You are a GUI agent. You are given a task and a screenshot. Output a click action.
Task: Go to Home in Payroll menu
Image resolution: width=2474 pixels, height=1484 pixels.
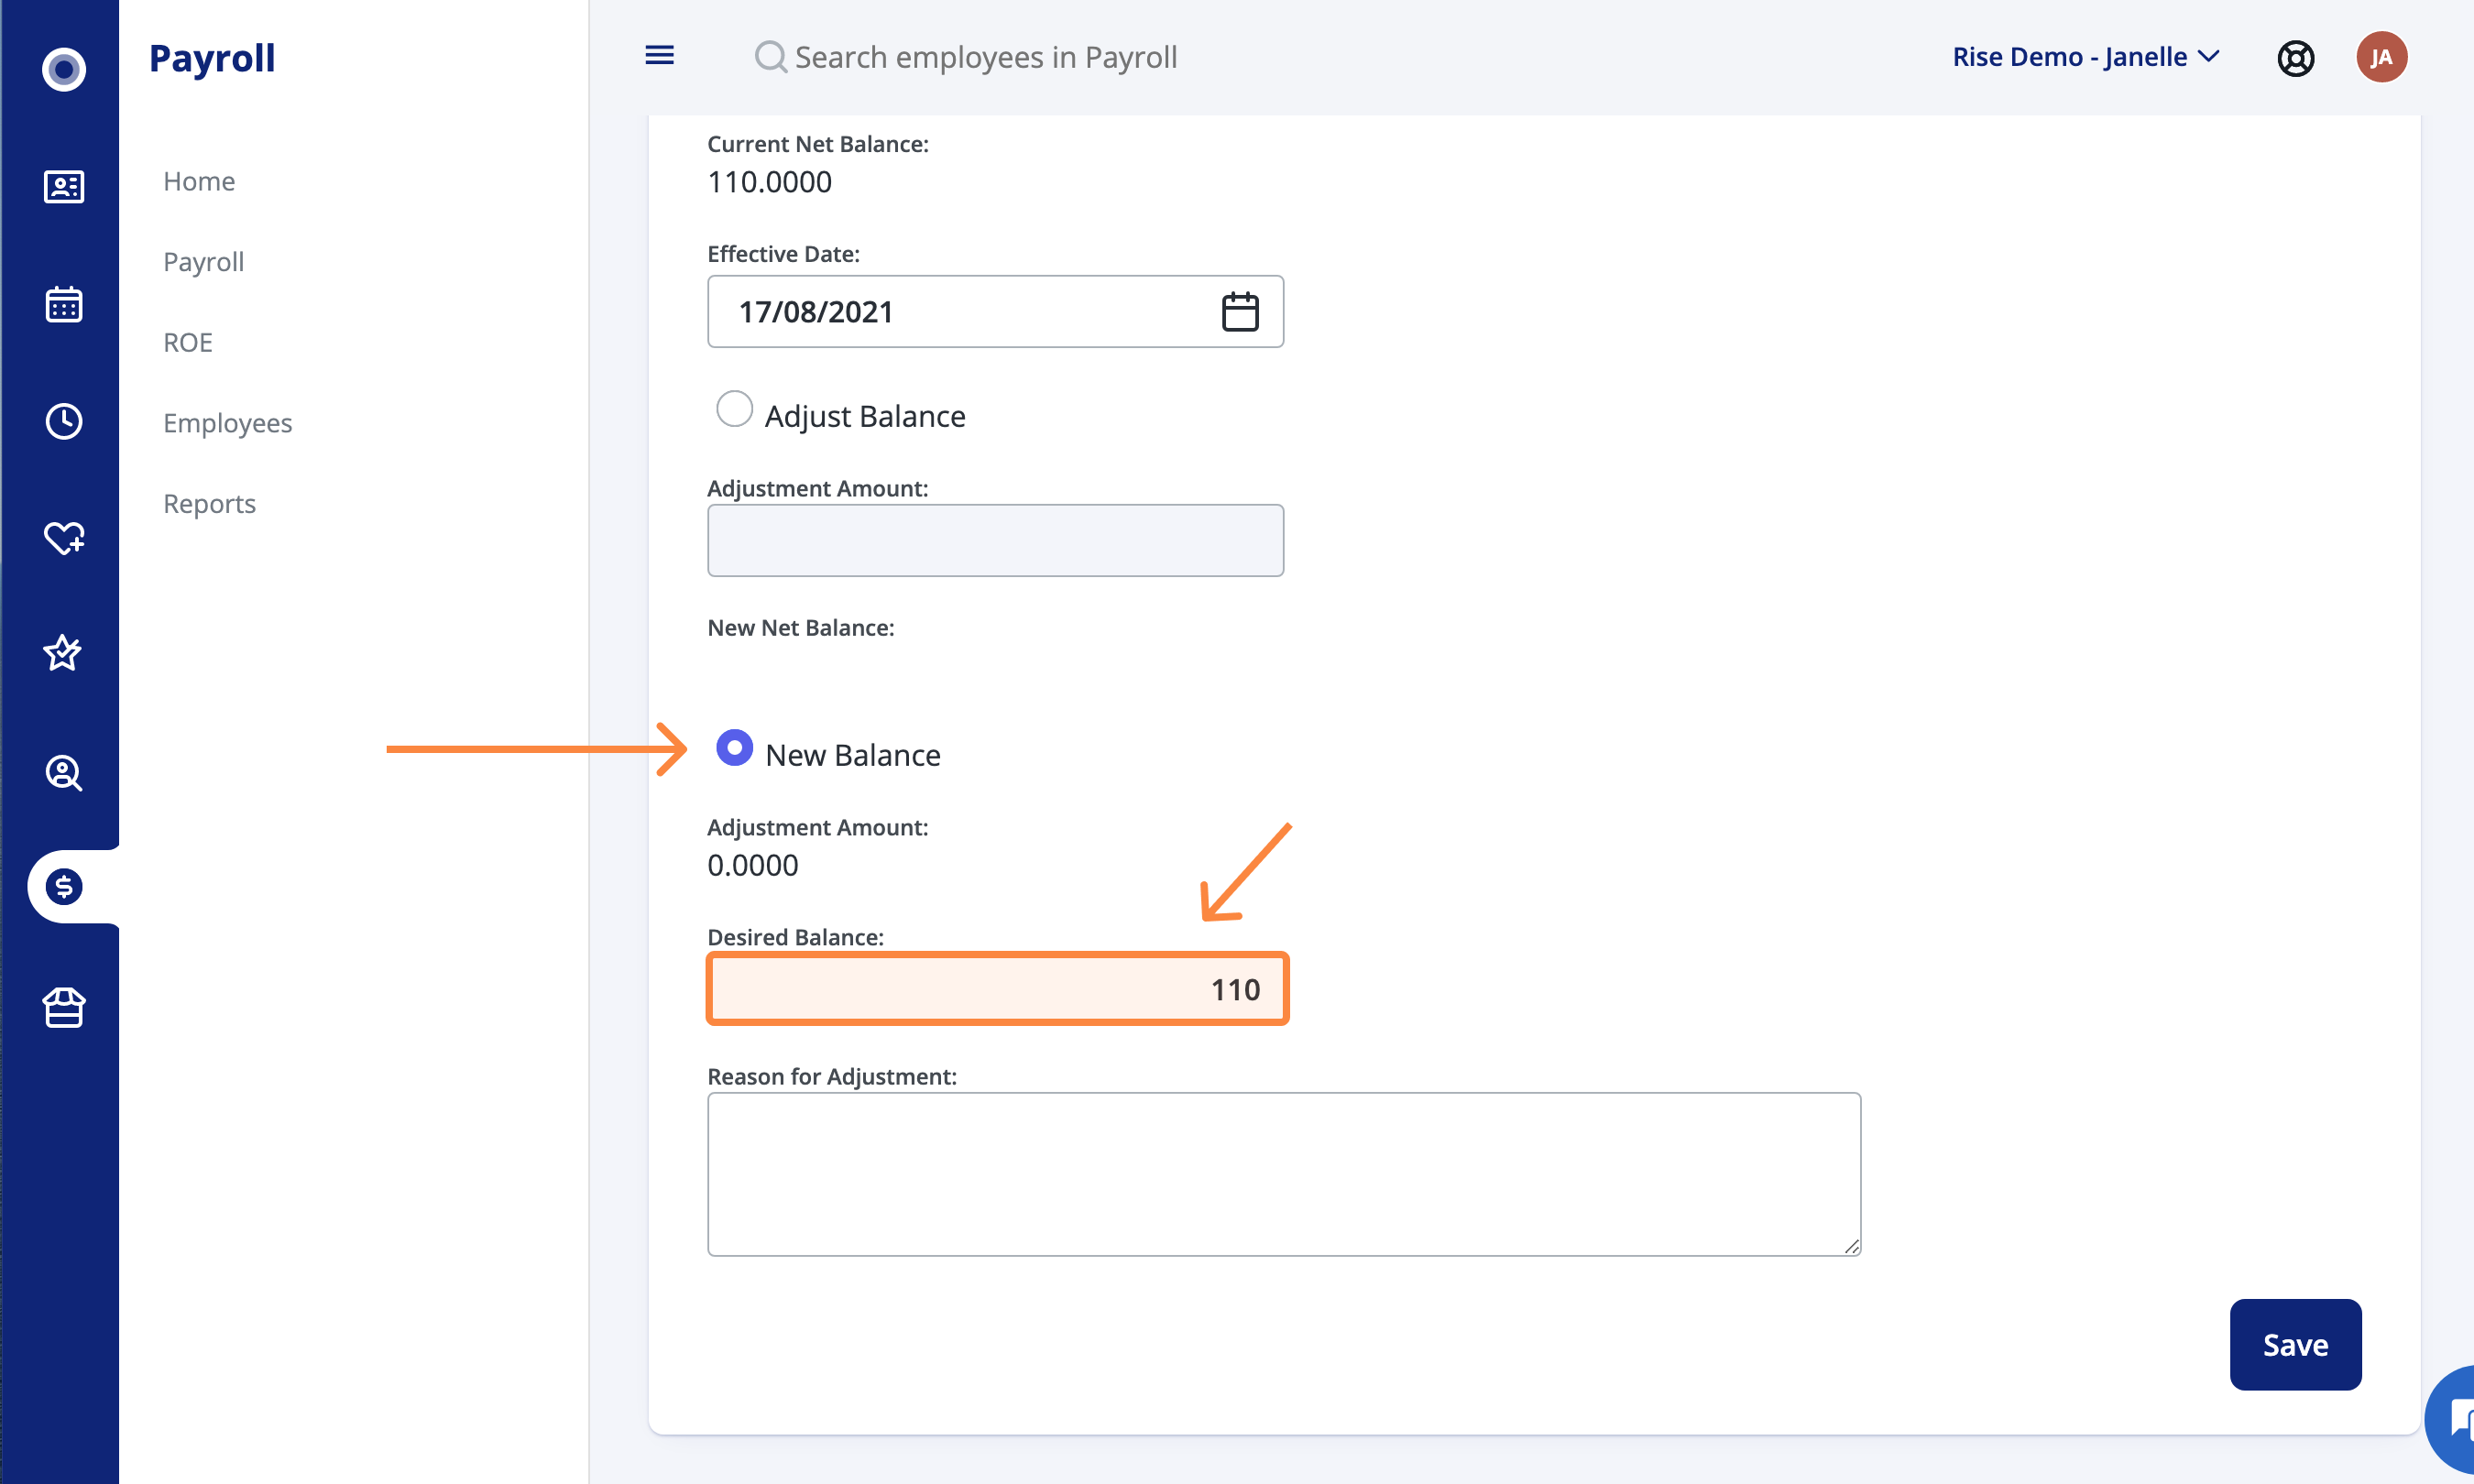pyautogui.click(x=199, y=181)
